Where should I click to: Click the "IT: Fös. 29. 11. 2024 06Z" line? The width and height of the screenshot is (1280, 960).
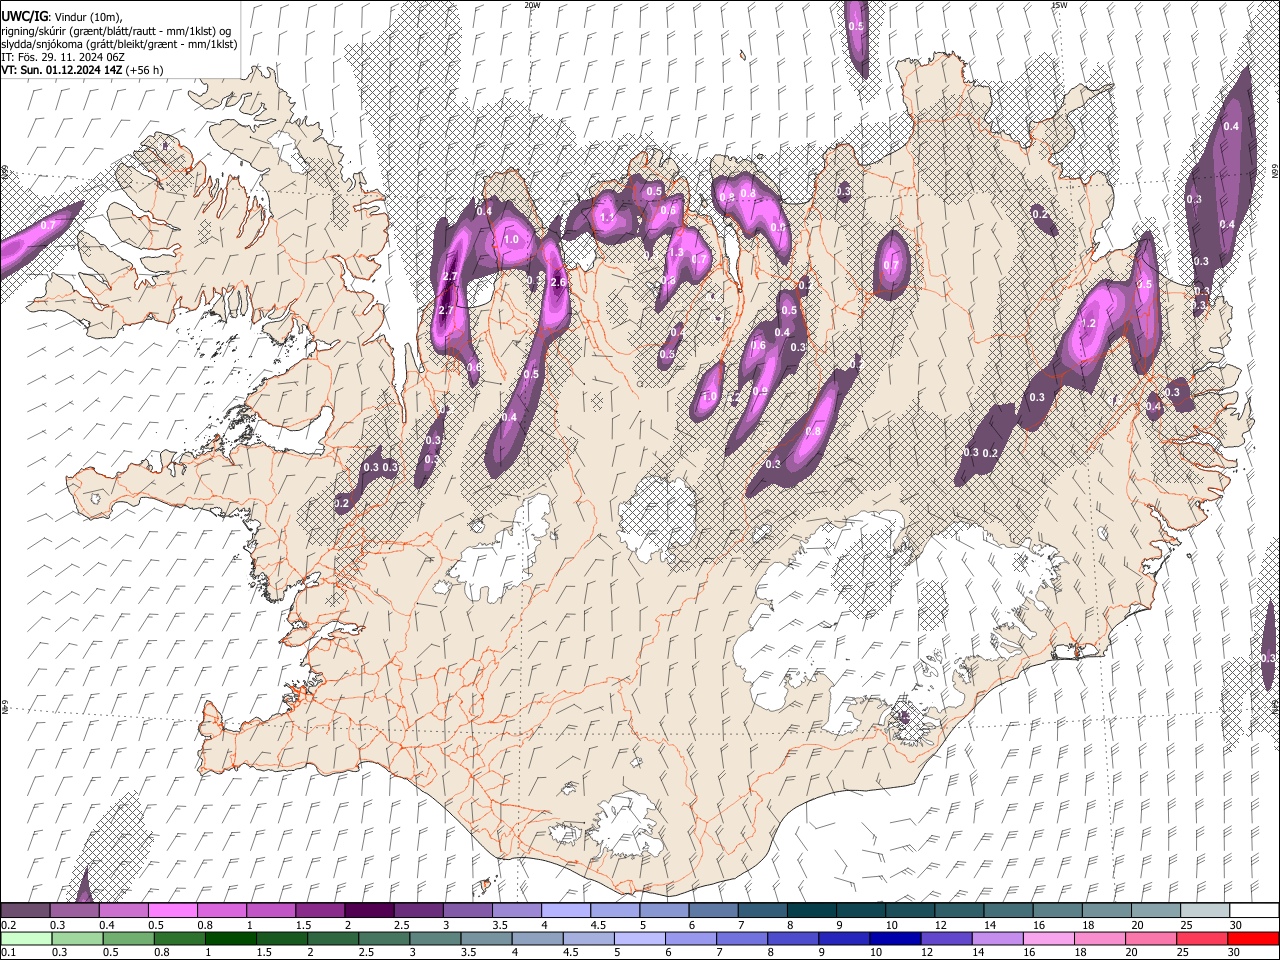[x=63, y=57]
